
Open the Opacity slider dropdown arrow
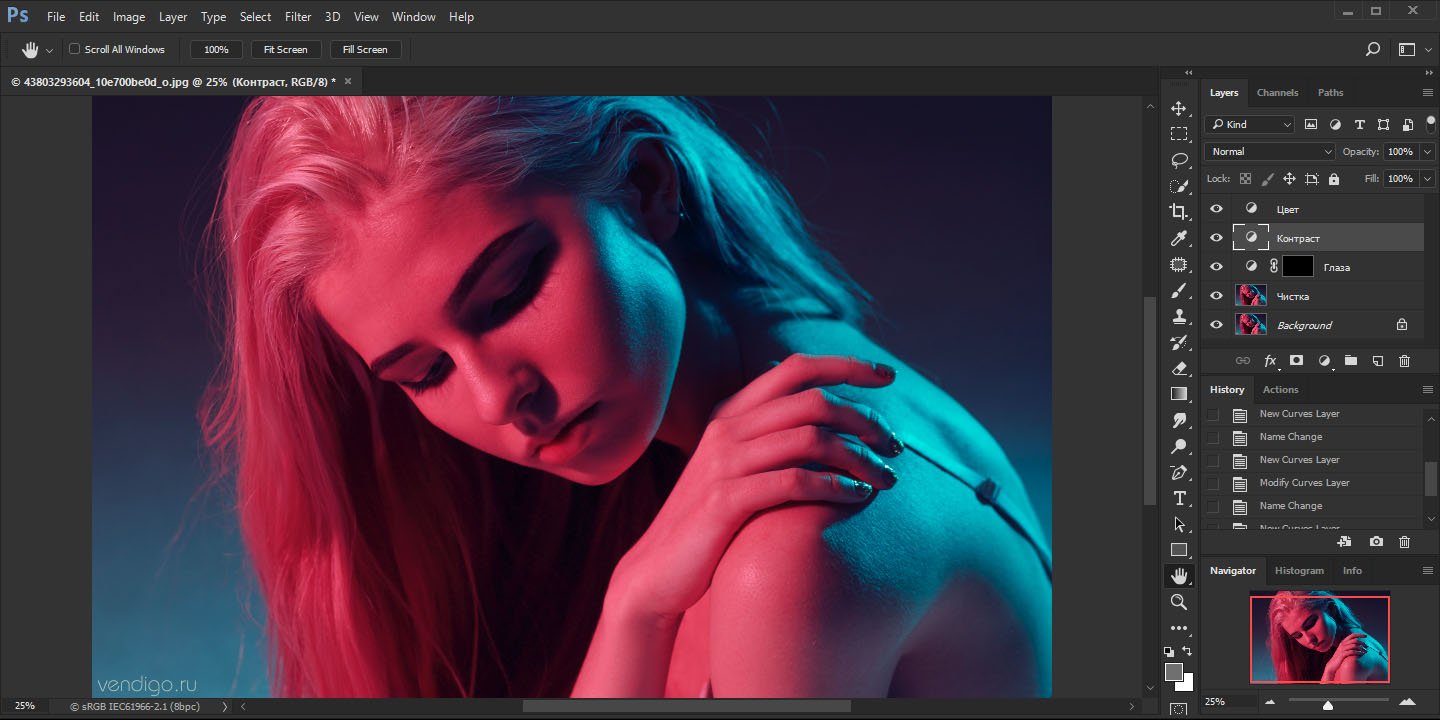1427,152
